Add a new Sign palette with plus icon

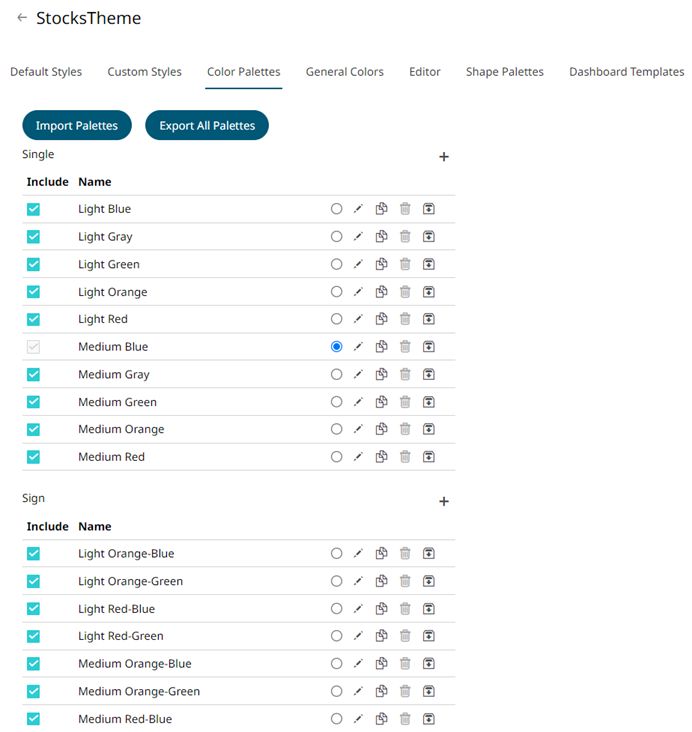click(x=444, y=501)
